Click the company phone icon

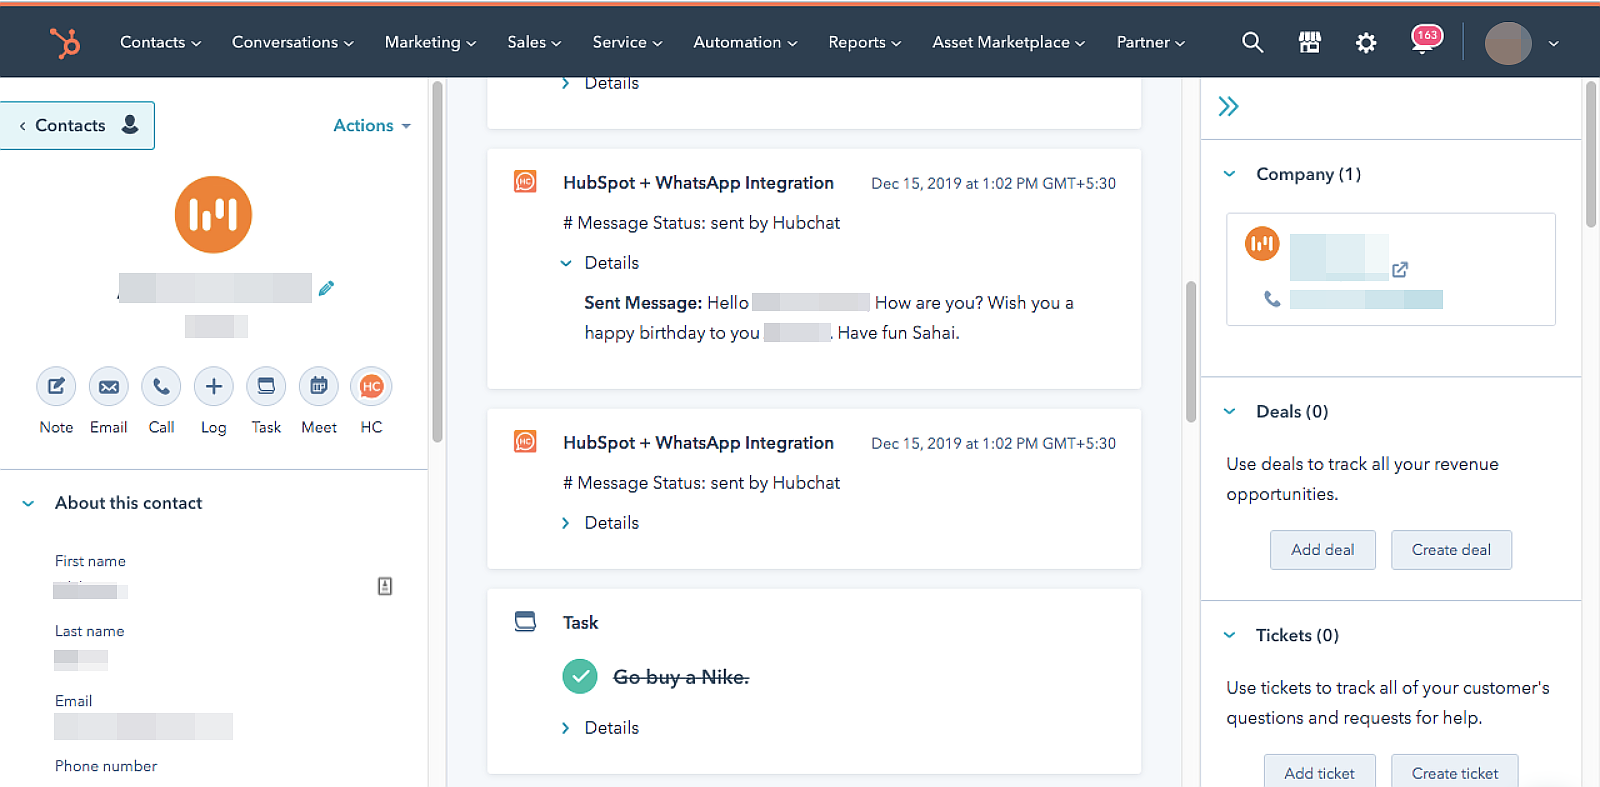(1272, 298)
